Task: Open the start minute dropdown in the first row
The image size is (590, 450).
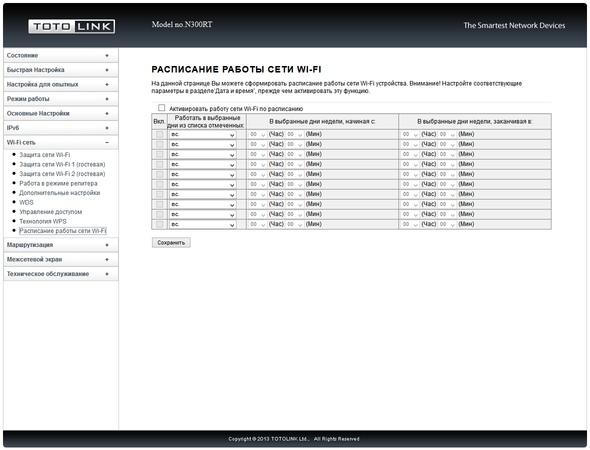Action: tap(295, 134)
